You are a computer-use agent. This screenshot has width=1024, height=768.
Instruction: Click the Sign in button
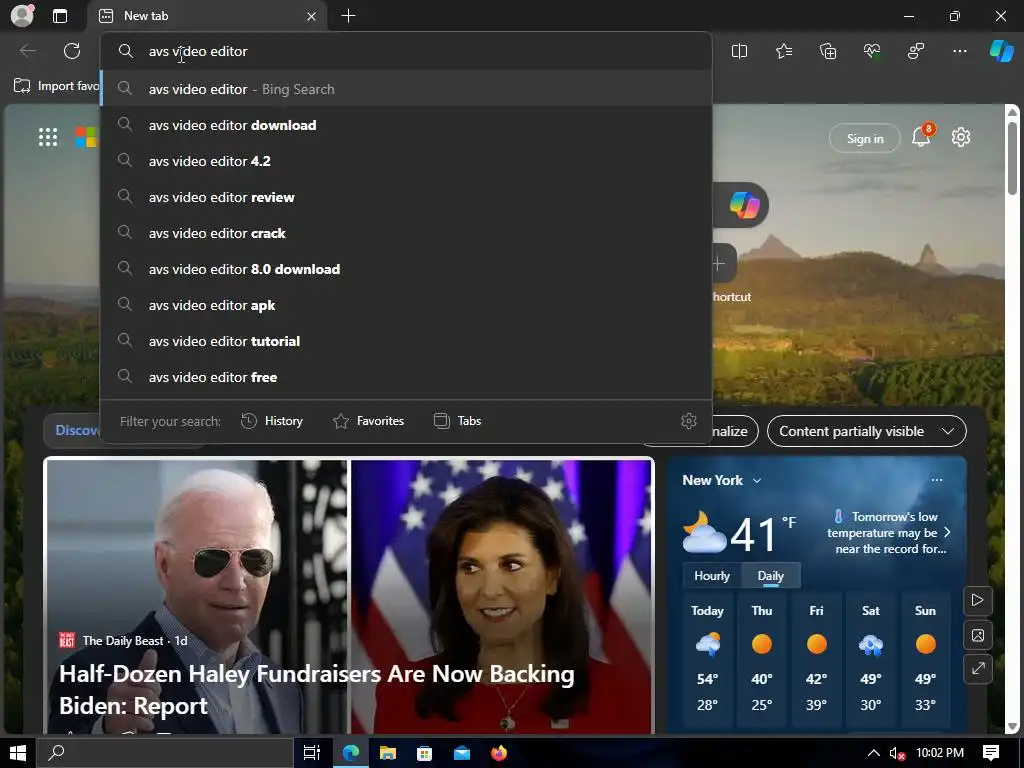point(865,138)
